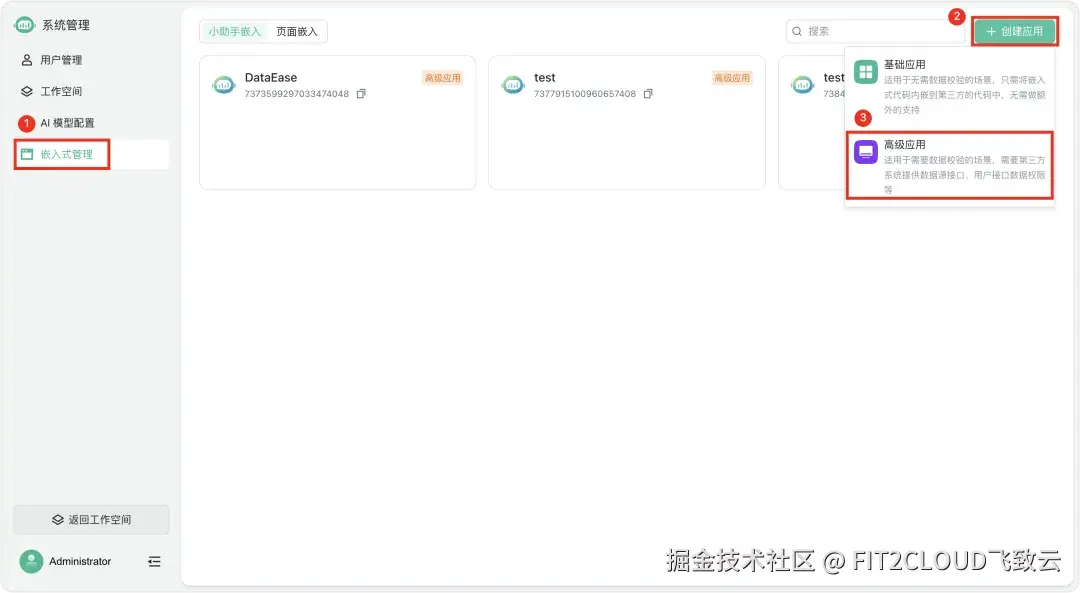This screenshot has height=593, width=1080.
Task: Copy the DataEase application ID
Action: tap(361, 94)
